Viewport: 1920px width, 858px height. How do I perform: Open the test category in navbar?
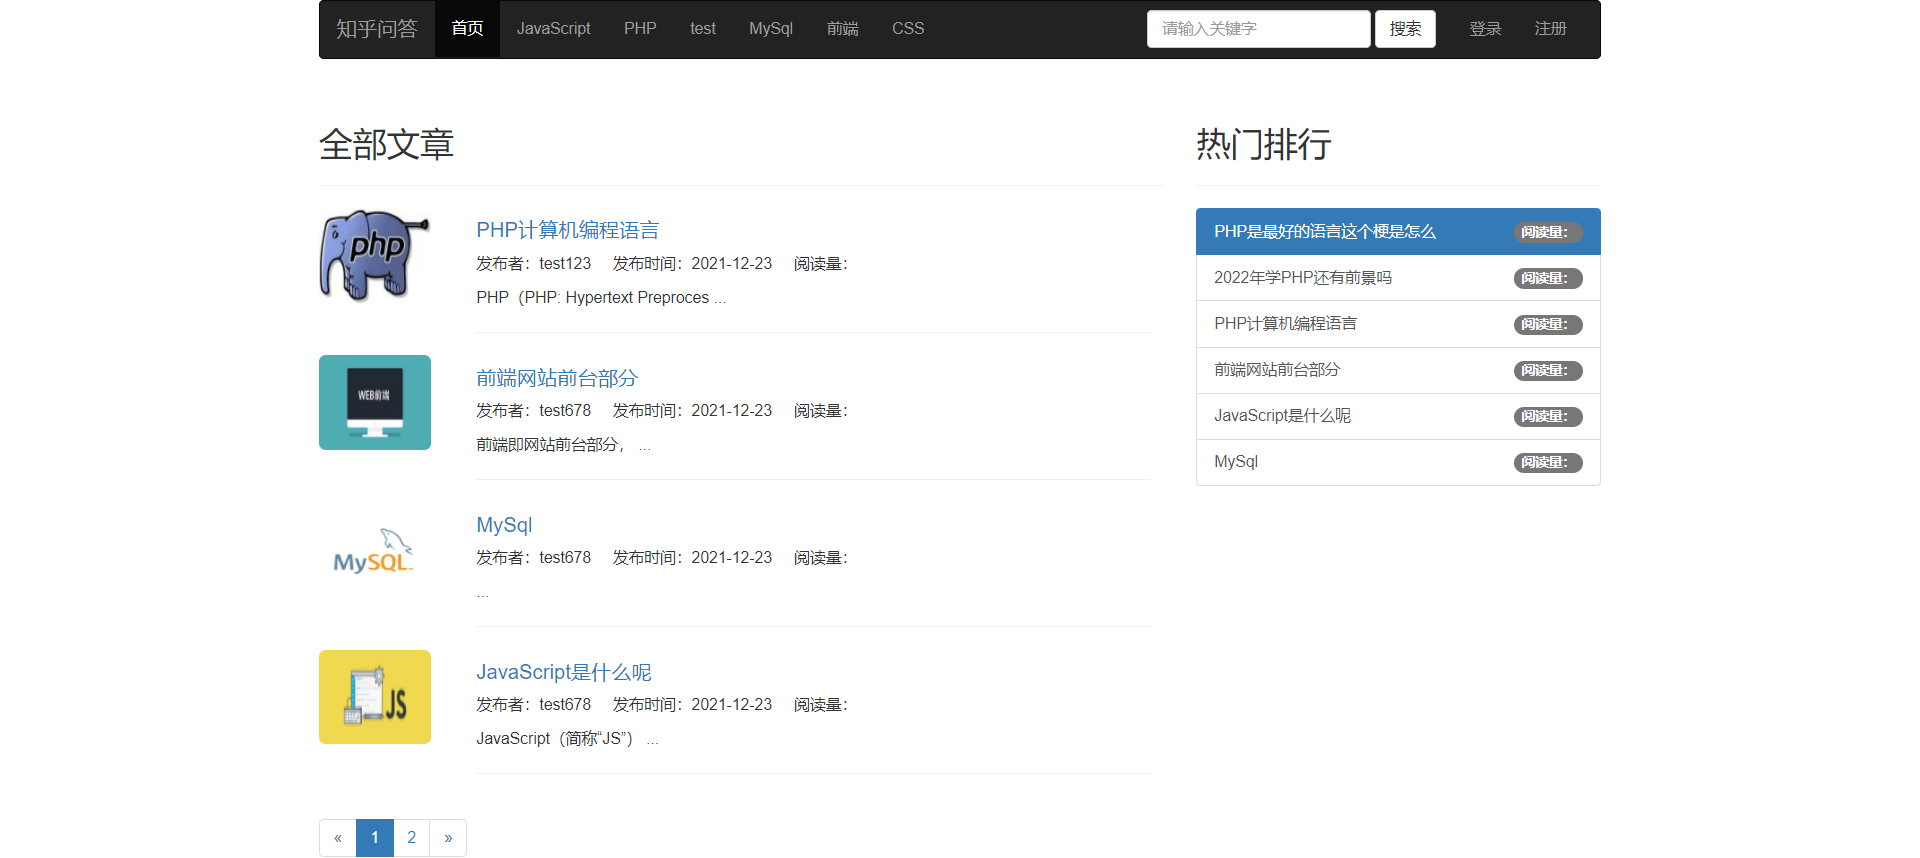coord(703,29)
